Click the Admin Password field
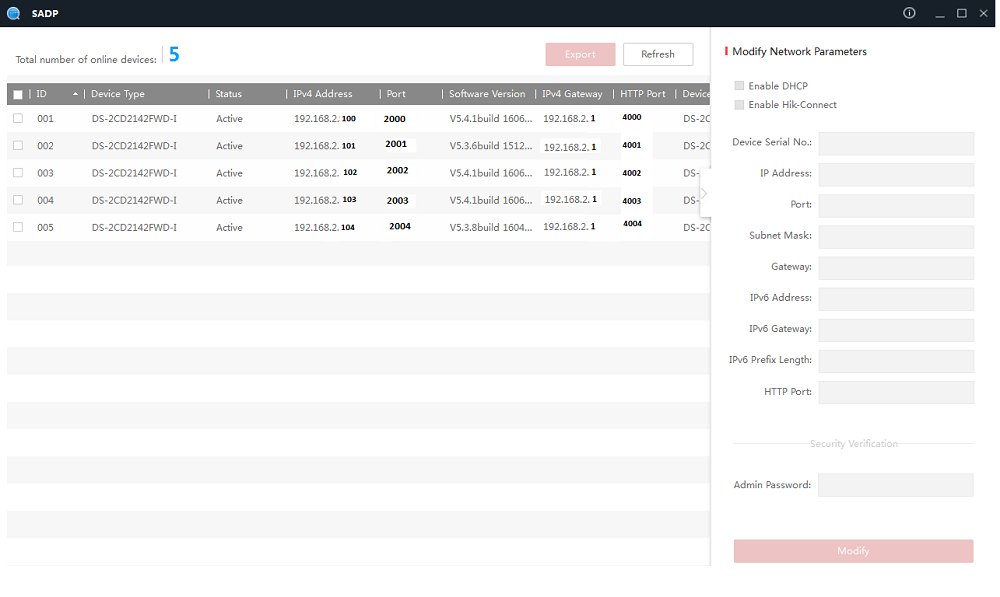This screenshot has height=597, width=1000. [x=895, y=484]
